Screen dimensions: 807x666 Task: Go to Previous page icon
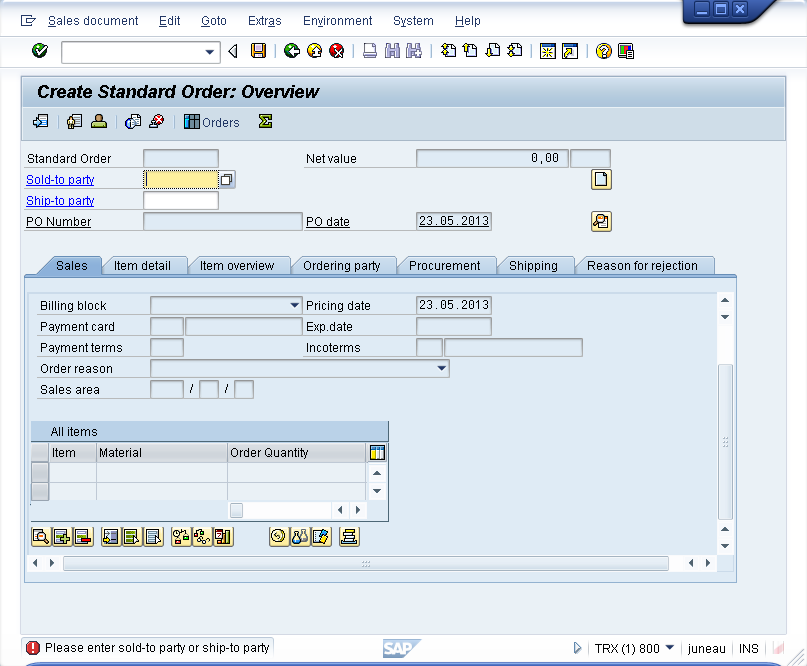tap(470, 50)
